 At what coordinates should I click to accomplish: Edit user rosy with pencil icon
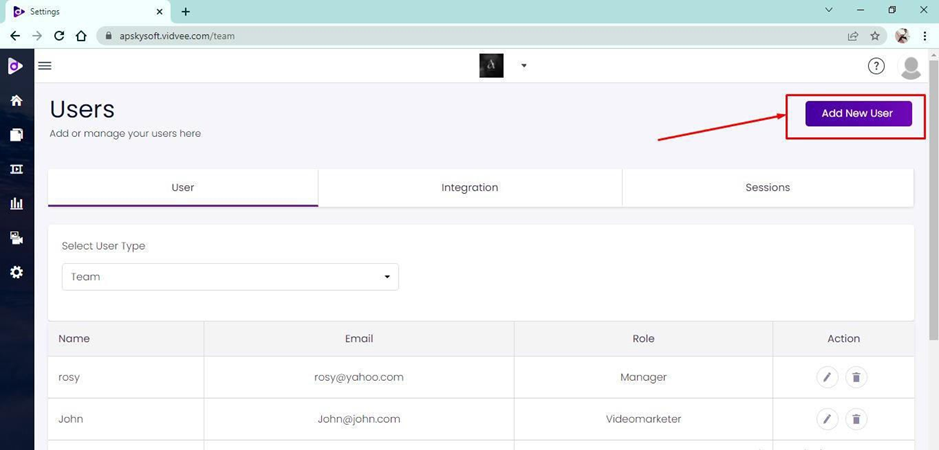click(x=827, y=377)
